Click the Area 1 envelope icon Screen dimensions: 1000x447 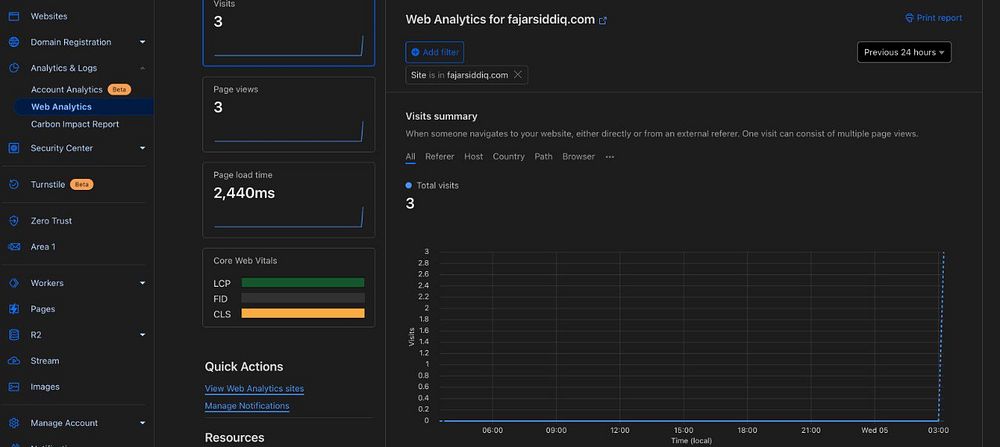pyautogui.click(x=13, y=247)
